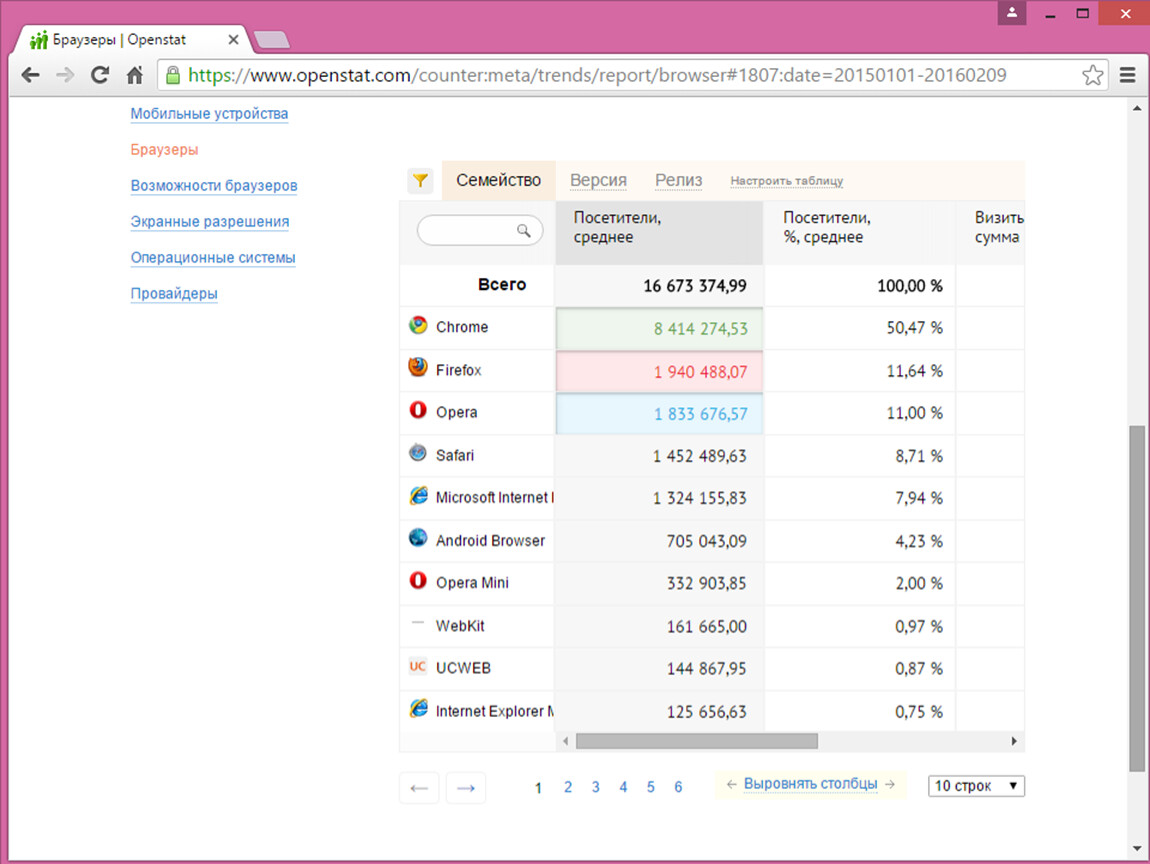The width and height of the screenshot is (1150, 864).
Task: Click the Internet Explorer Mobile row icon
Action: click(x=418, y=709)
